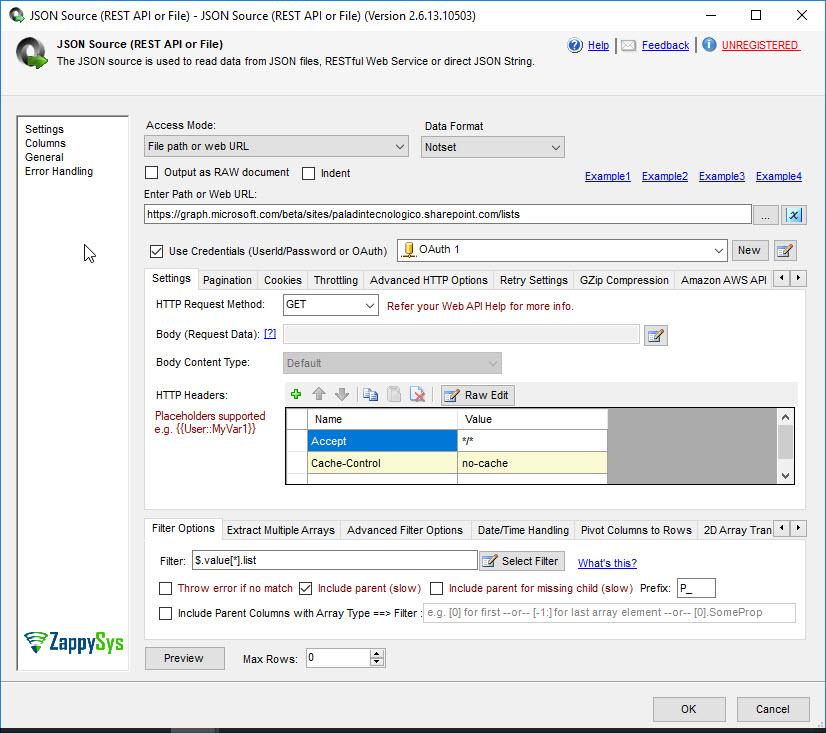Image resolution: width=826 pixels, height=733 pixels.
Task: Click the Cancel button
Action: click(773, 709)
